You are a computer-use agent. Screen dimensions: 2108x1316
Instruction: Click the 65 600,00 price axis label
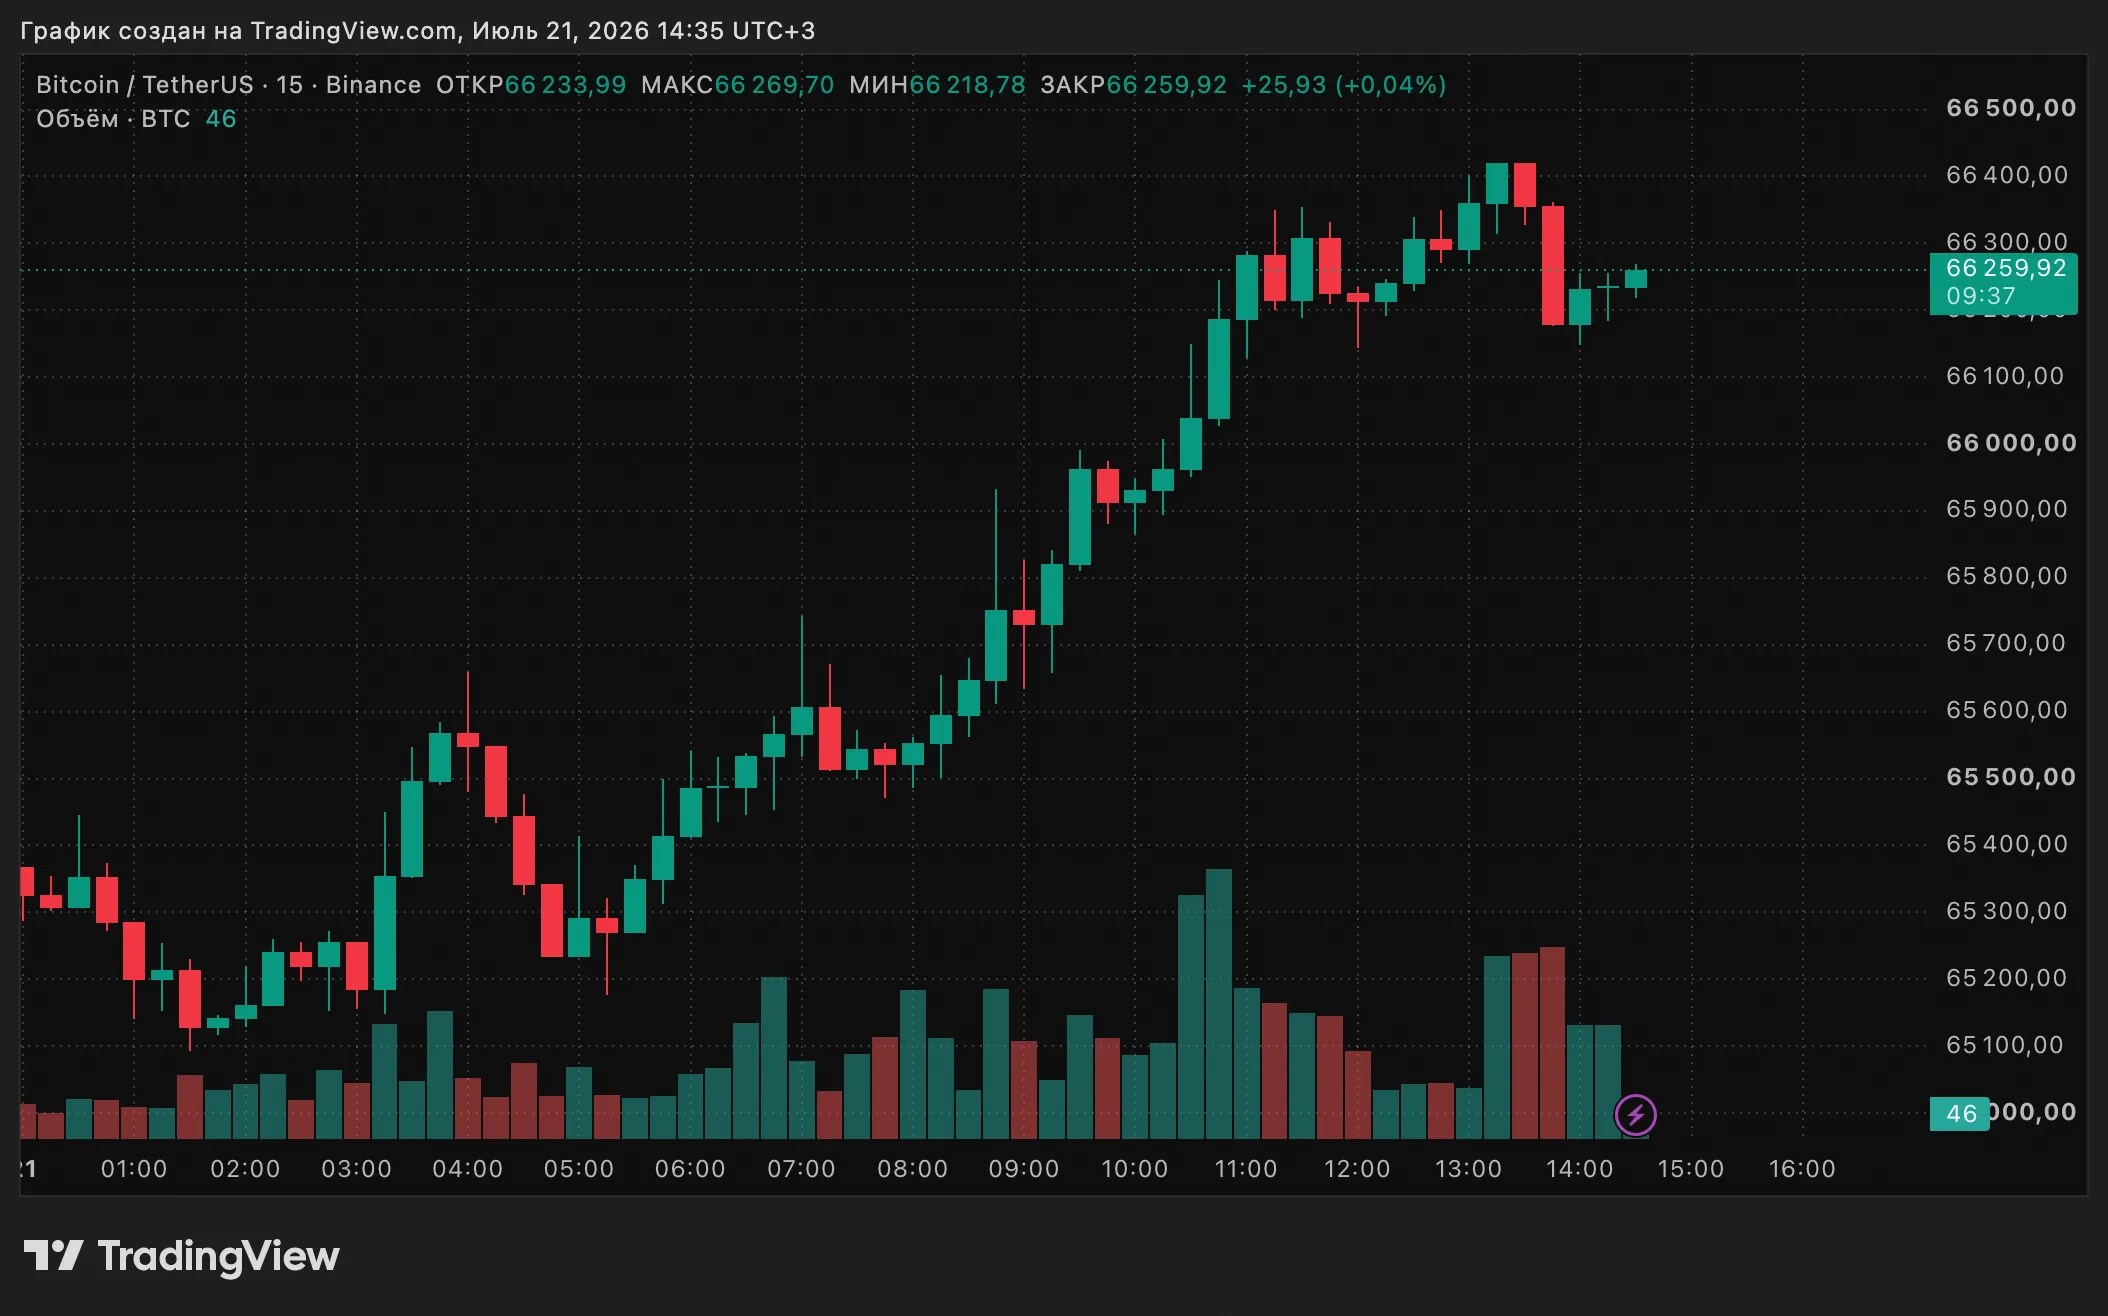click(2007, 710)
